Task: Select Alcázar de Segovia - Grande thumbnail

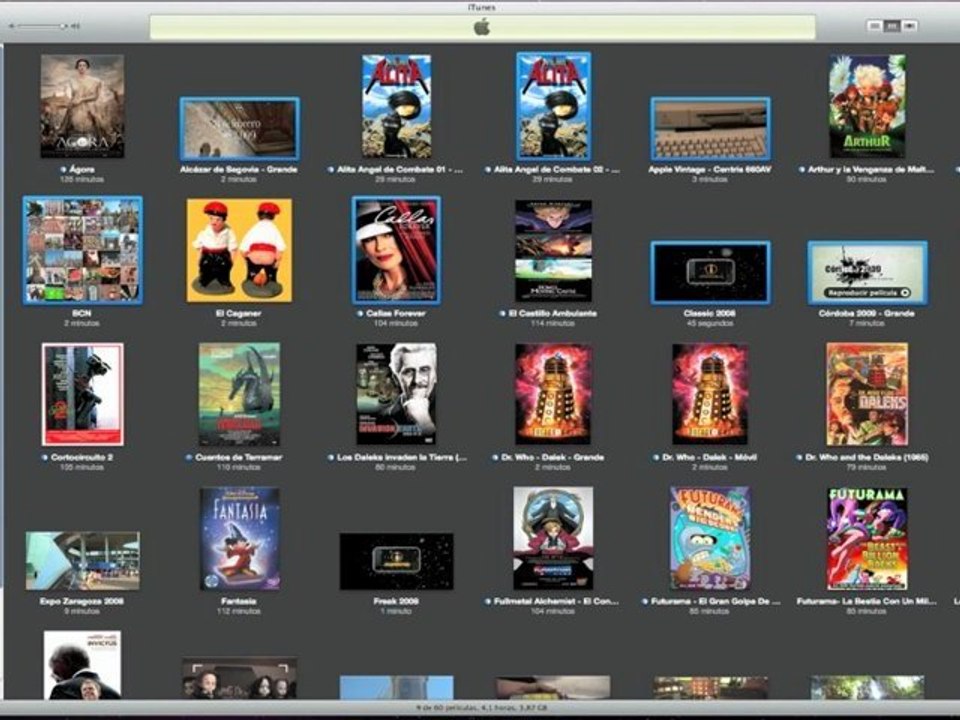Action: 239,129
